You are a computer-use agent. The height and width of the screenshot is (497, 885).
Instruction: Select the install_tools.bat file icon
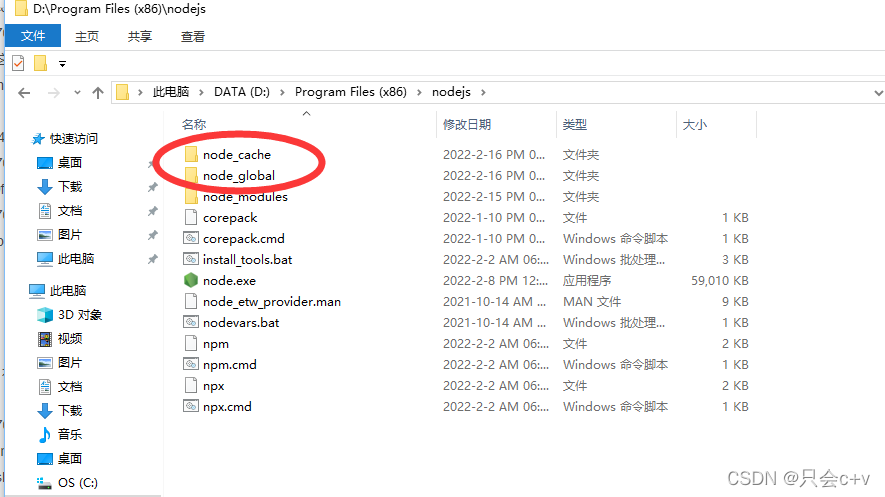191,259
